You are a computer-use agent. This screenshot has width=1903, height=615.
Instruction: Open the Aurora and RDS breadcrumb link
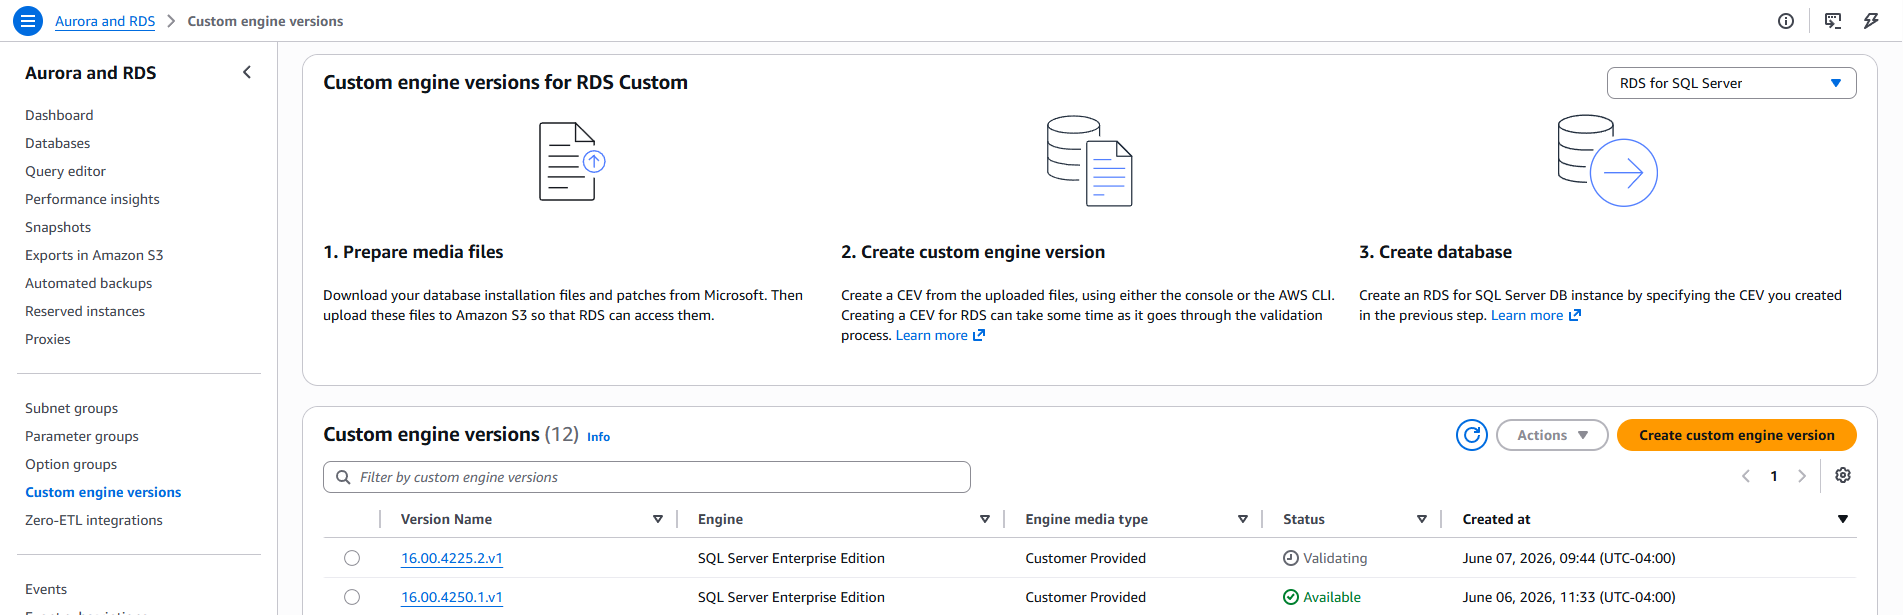[x=105, y=21]
